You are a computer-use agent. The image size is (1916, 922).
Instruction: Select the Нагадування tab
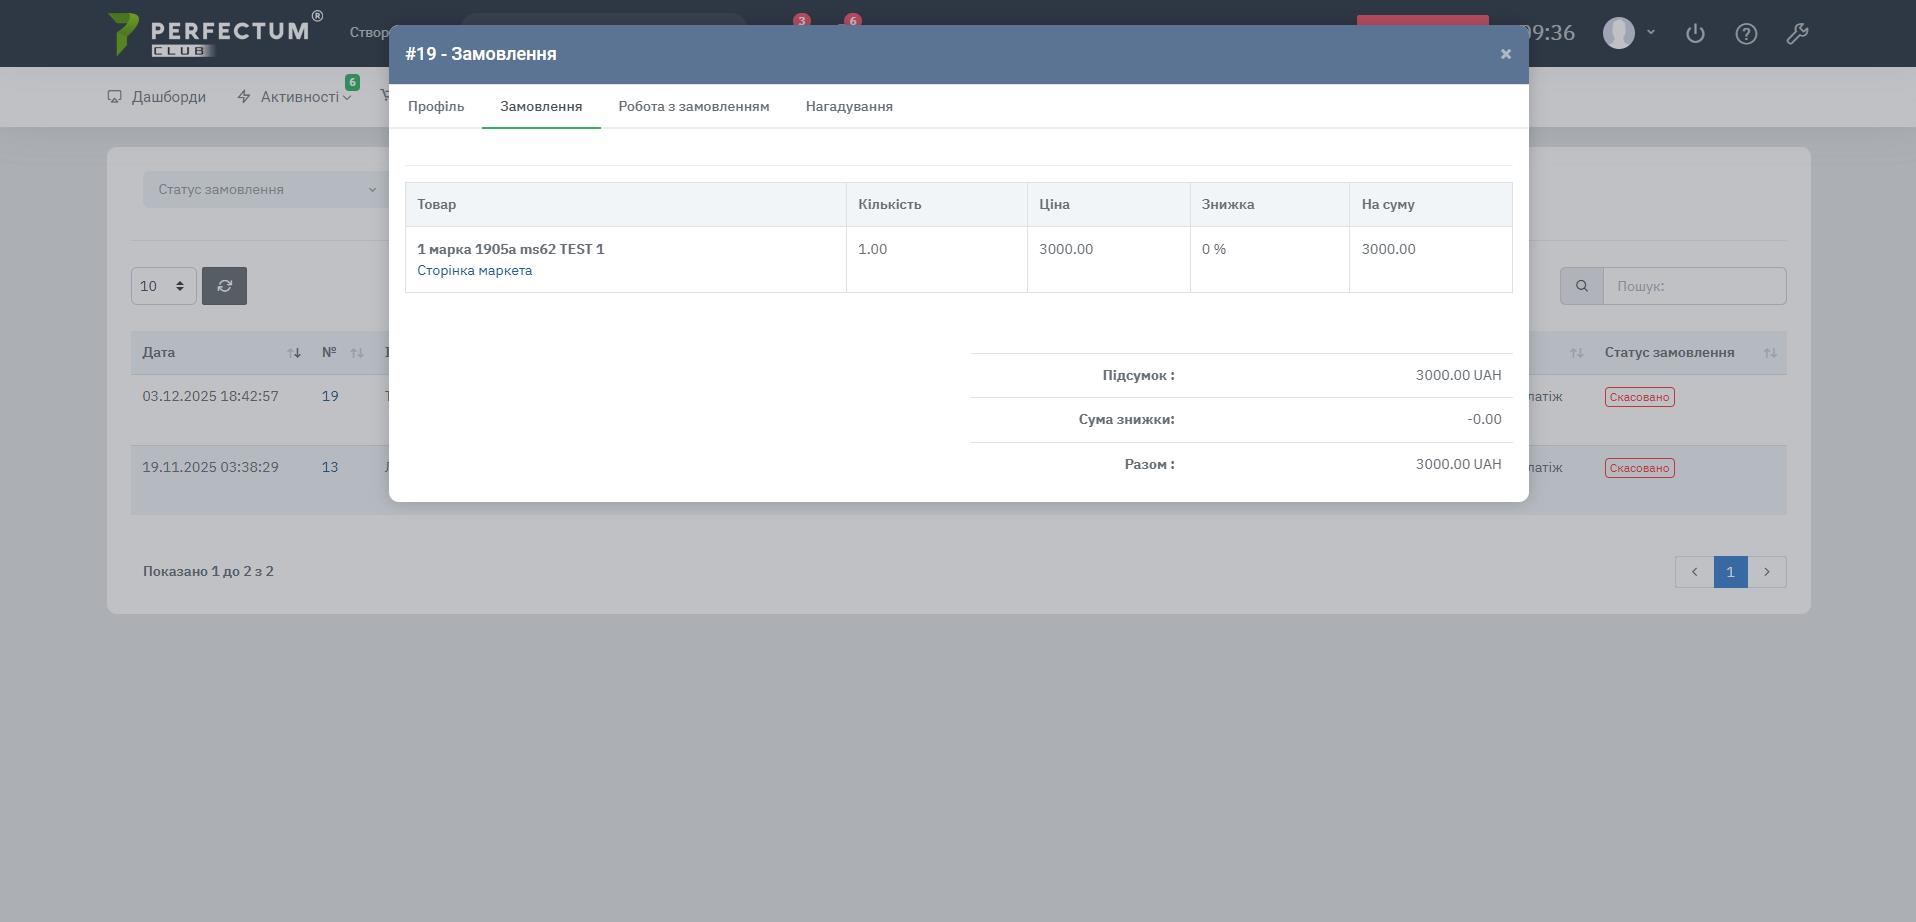(848, 106)
